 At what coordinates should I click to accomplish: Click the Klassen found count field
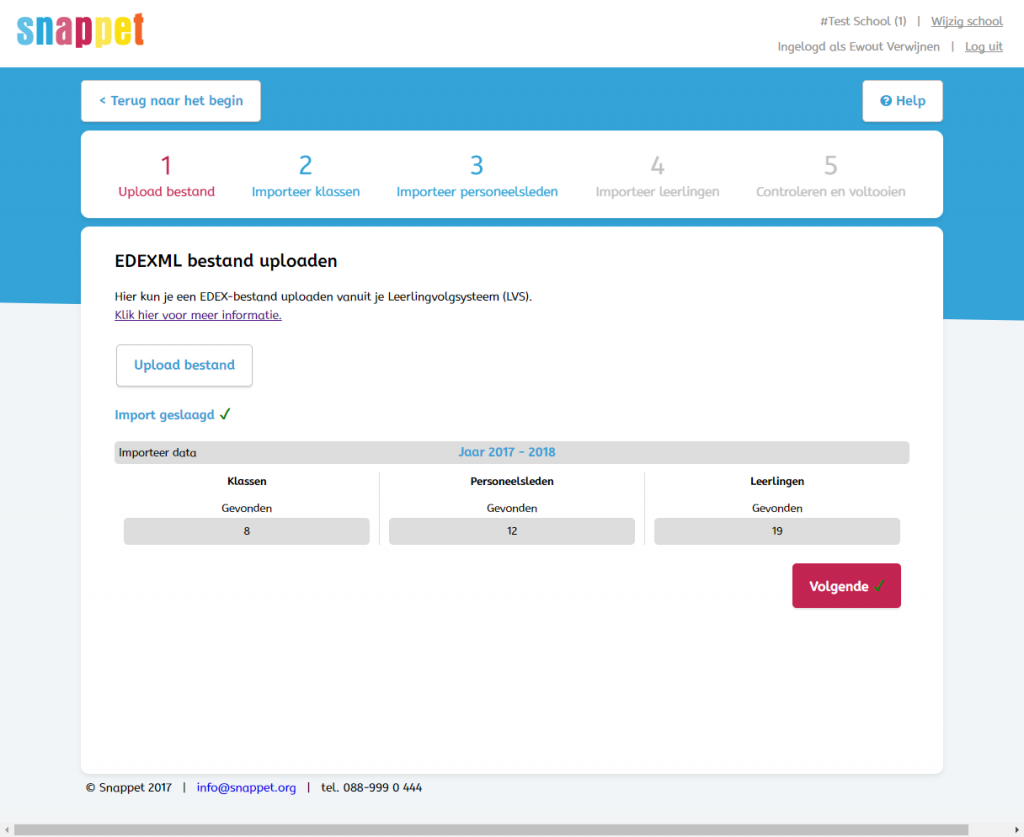(x=246, y=531)
